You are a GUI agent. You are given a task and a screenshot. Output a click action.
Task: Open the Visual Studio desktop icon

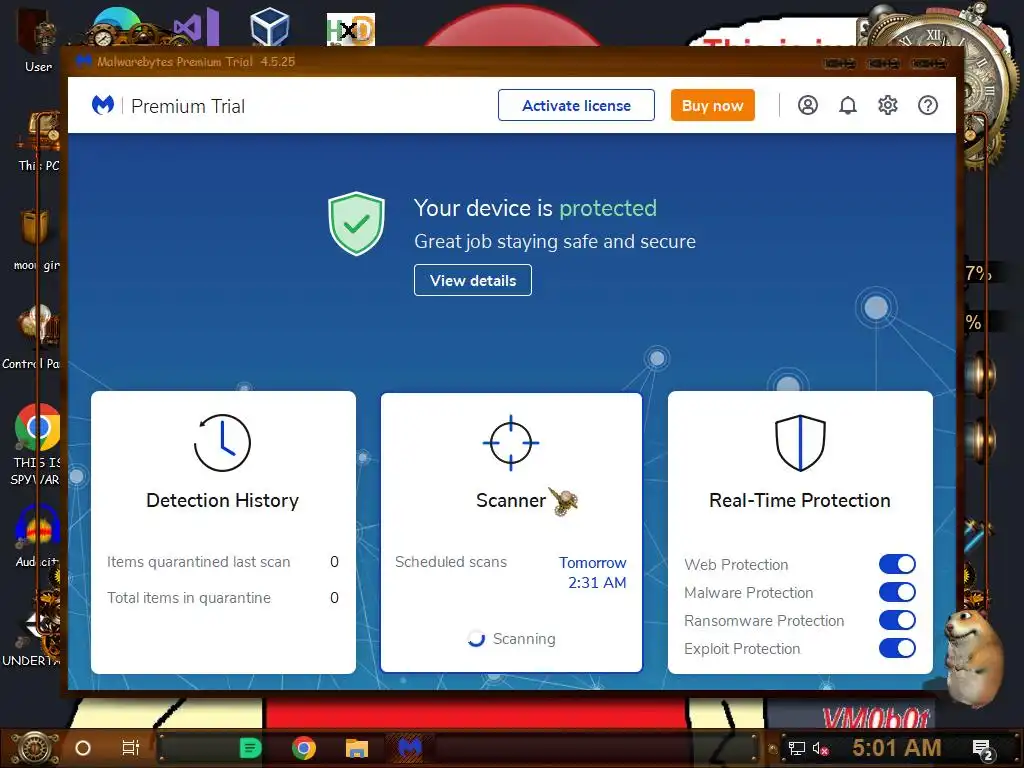click(196, 27)
